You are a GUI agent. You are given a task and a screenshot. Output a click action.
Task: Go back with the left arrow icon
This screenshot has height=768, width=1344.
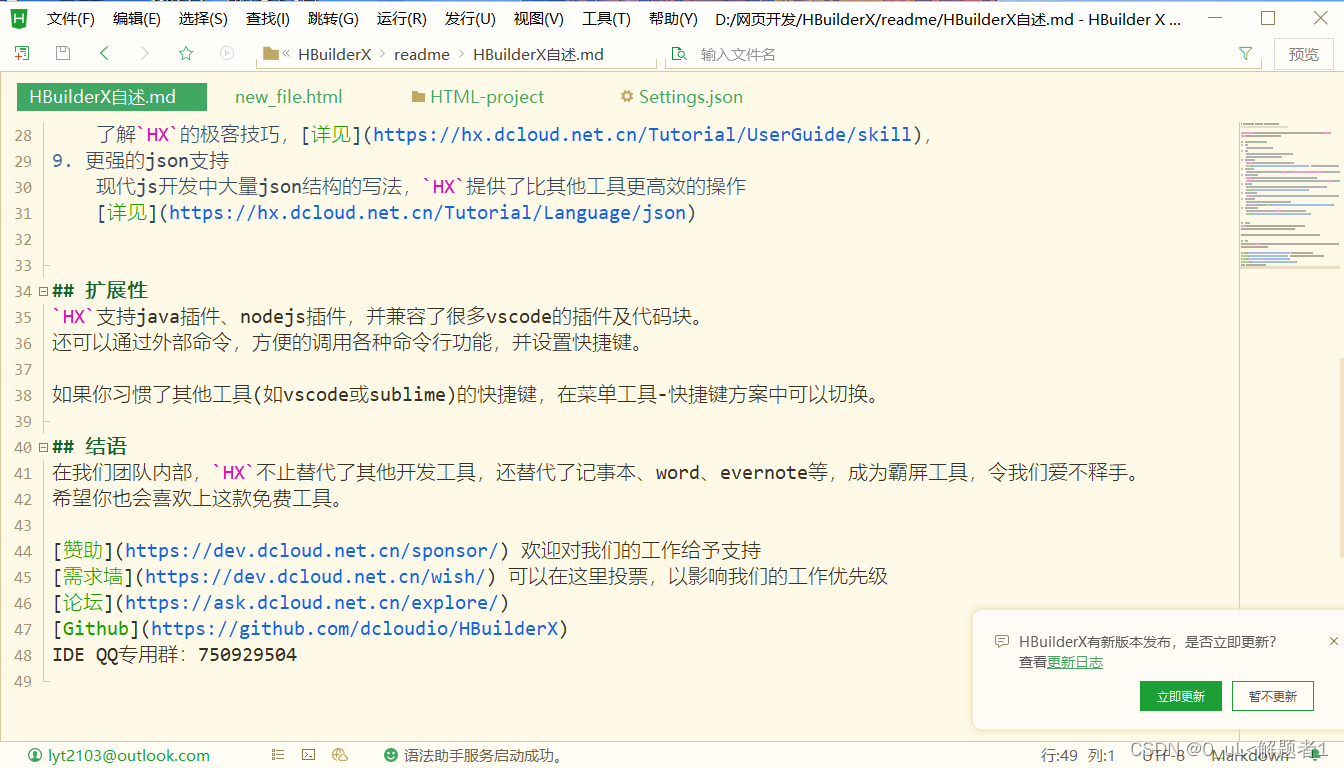(x=104, y=54)
